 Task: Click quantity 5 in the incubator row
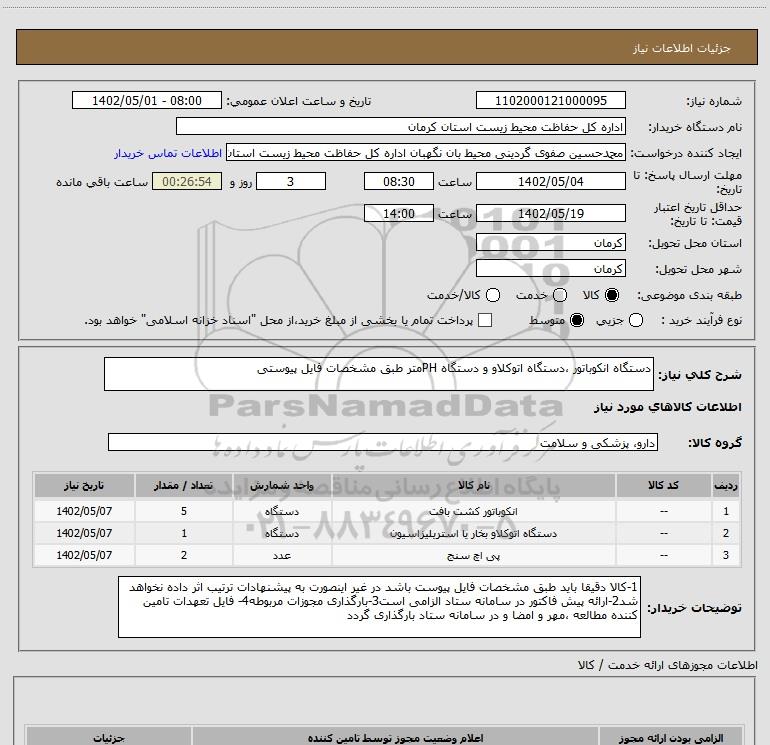pyautogui.click(x=184, y=511)
